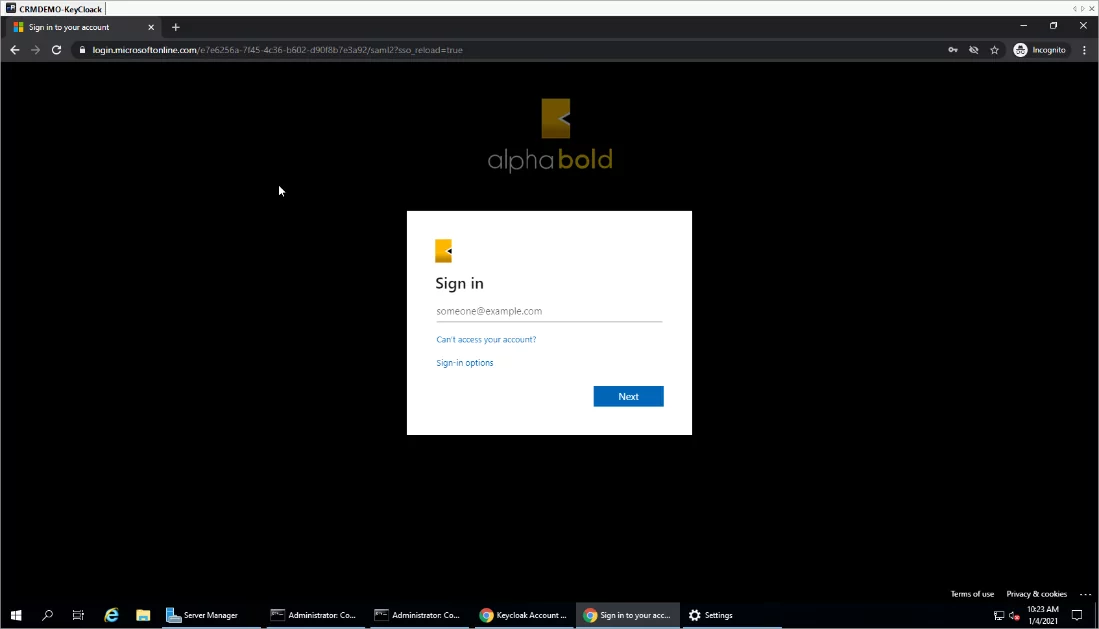
Task: Open a new tab with the plus button
Action: (x=176, y=27)
